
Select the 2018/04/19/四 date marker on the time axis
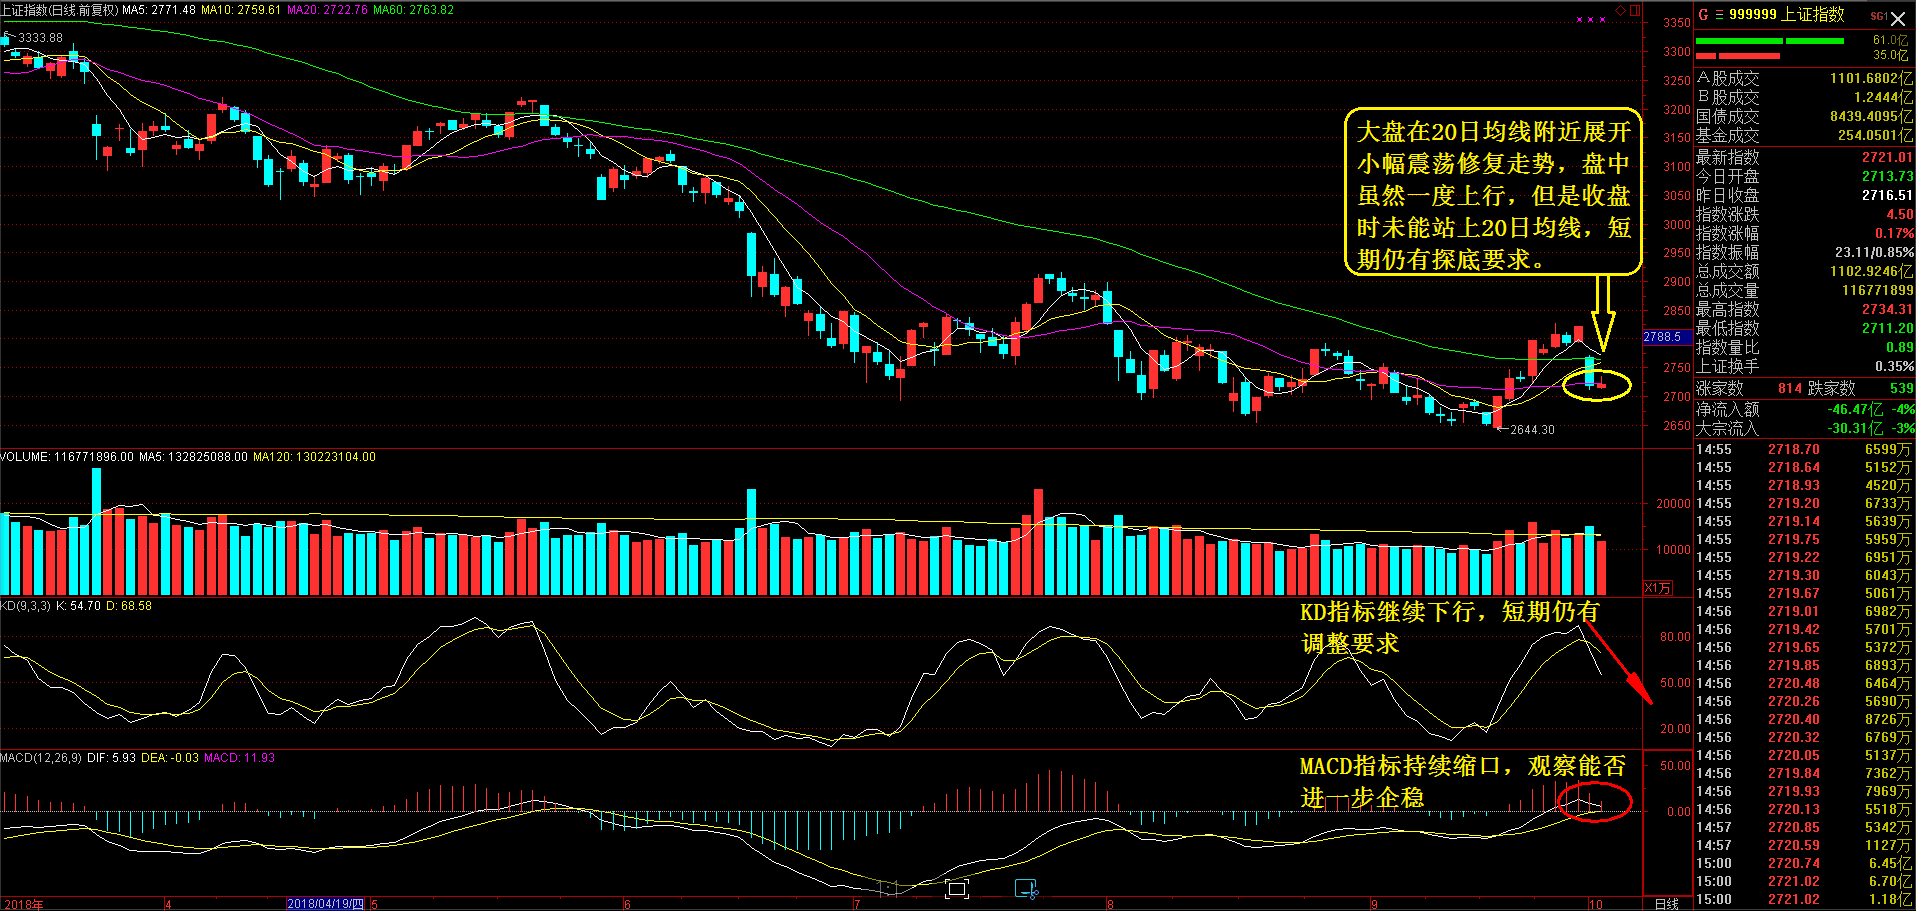coord(326,904)
